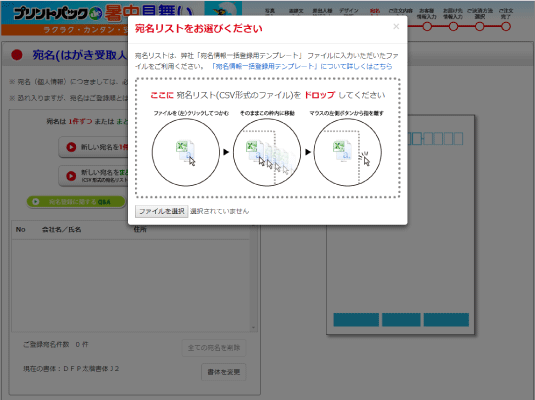Click the arrow between second and third circles
Viewport: 535px width, 400px height.
(x=308, y=152)
